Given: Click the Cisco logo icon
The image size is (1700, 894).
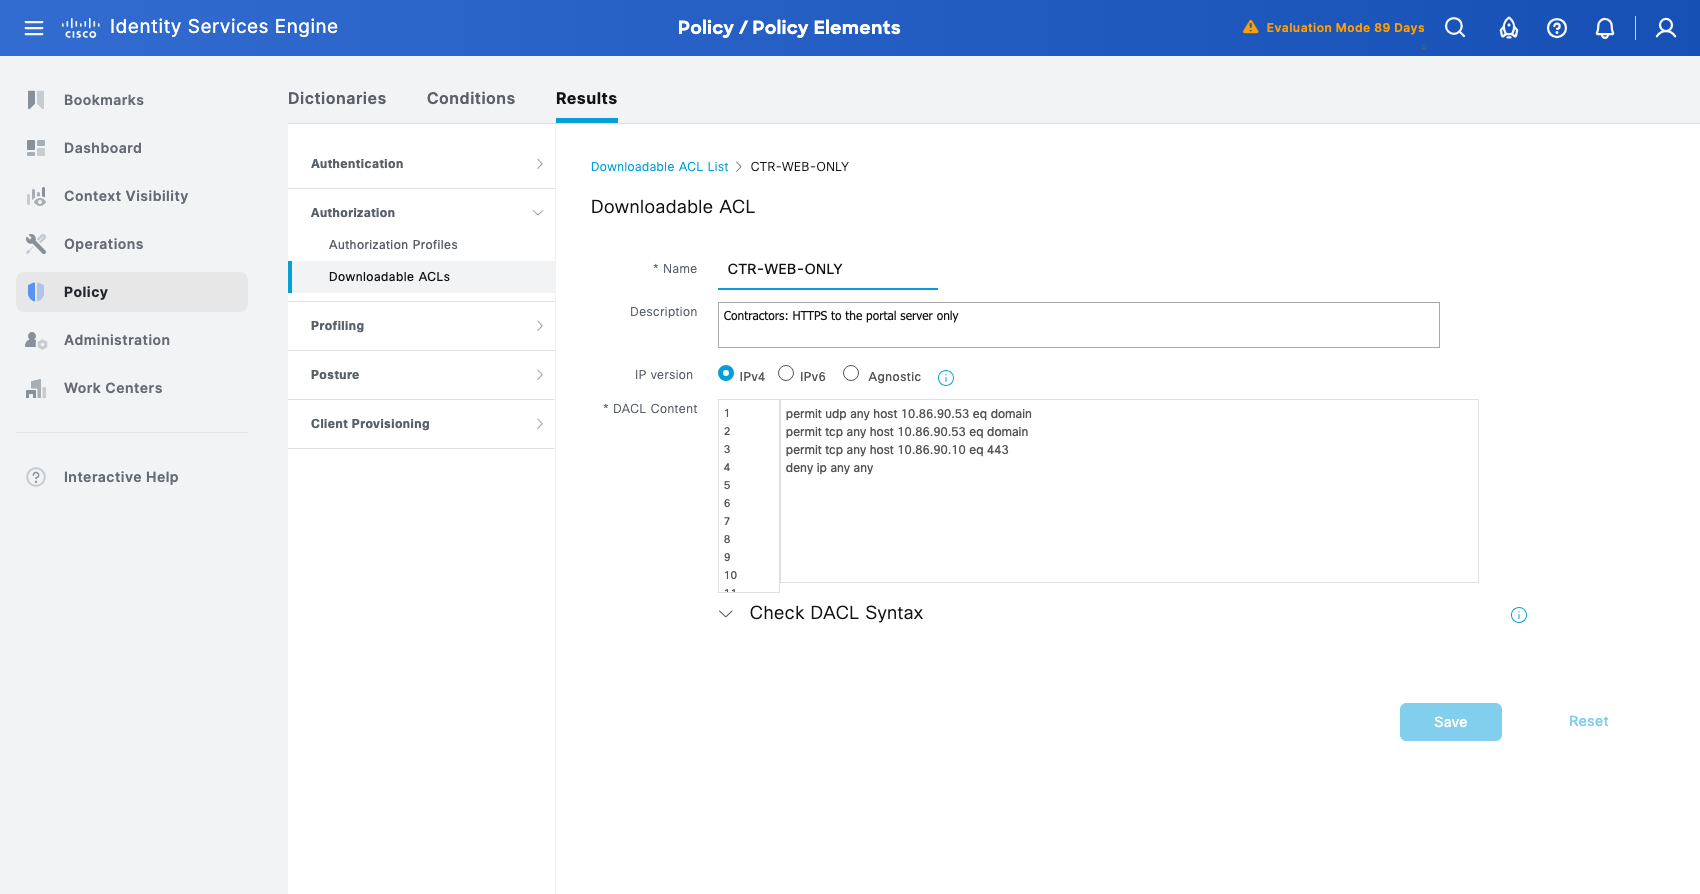Looking at the screenshot, I should [80, 28].
